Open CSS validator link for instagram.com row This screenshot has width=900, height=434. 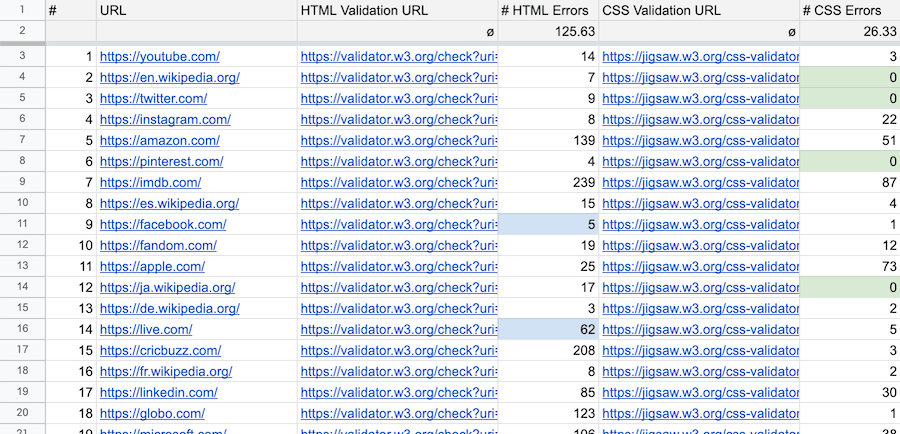point(700,119)
